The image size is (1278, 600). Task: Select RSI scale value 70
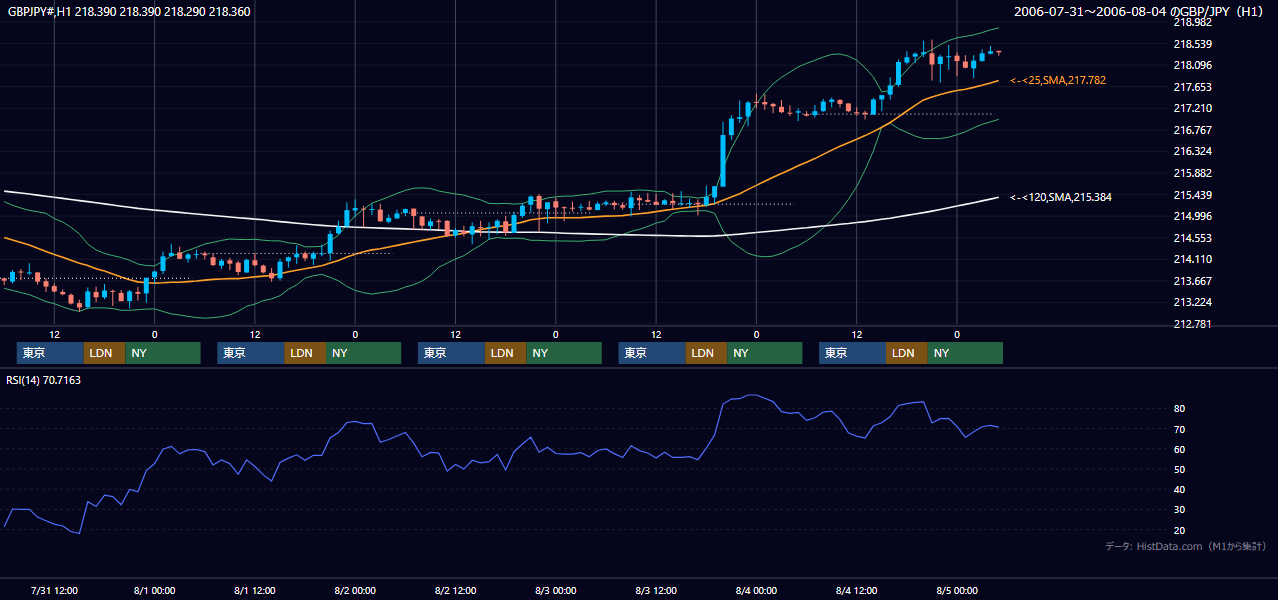click(1179, 429)
